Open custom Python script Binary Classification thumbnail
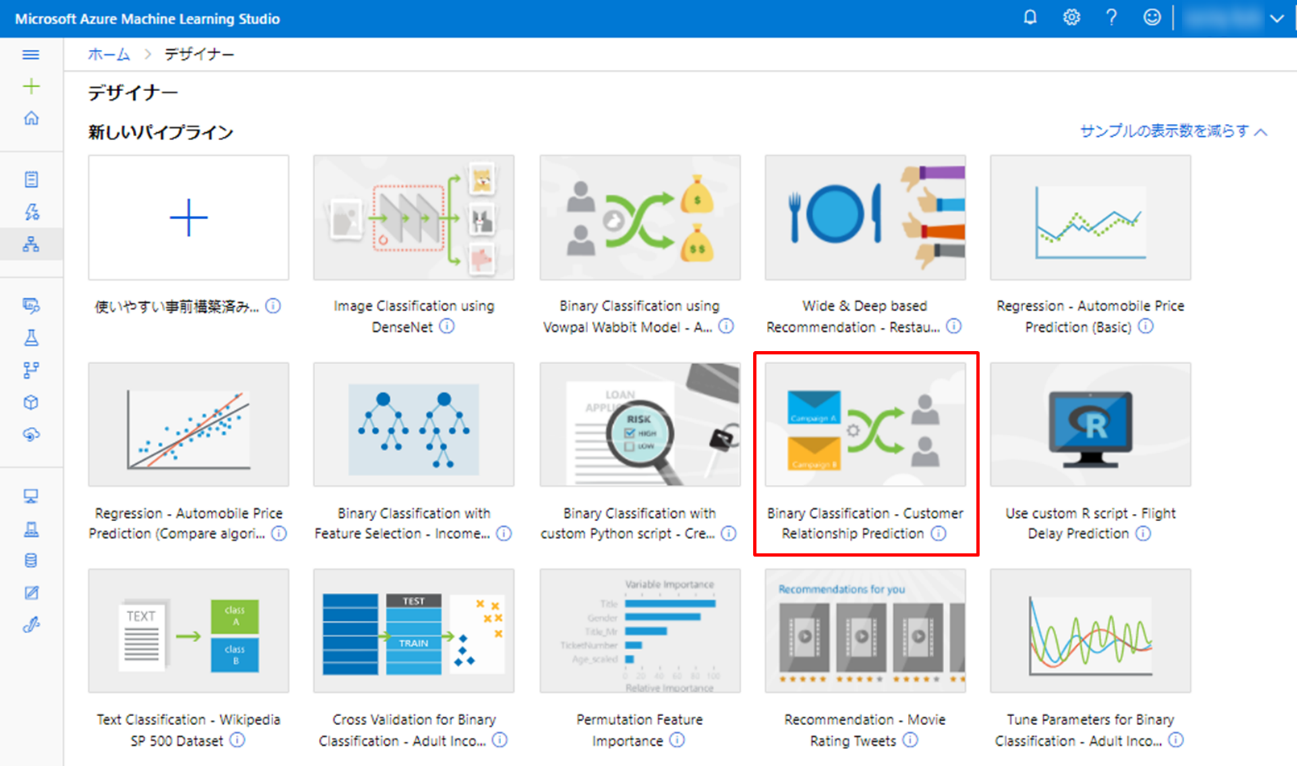Viewport: 1297px width, 766px height. 640,424
